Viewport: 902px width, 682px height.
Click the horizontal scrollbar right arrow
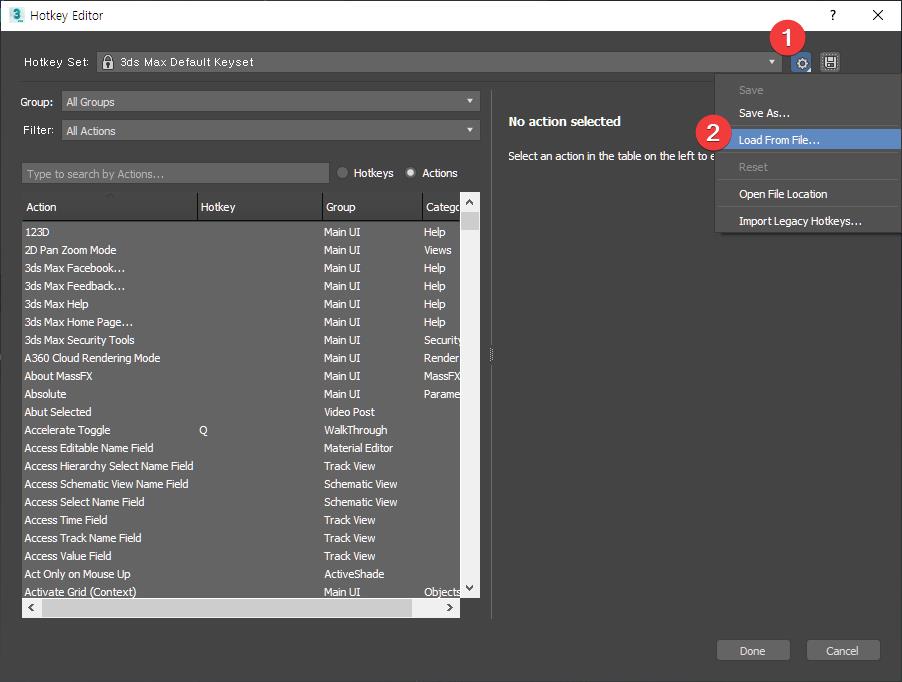[450, 608]
